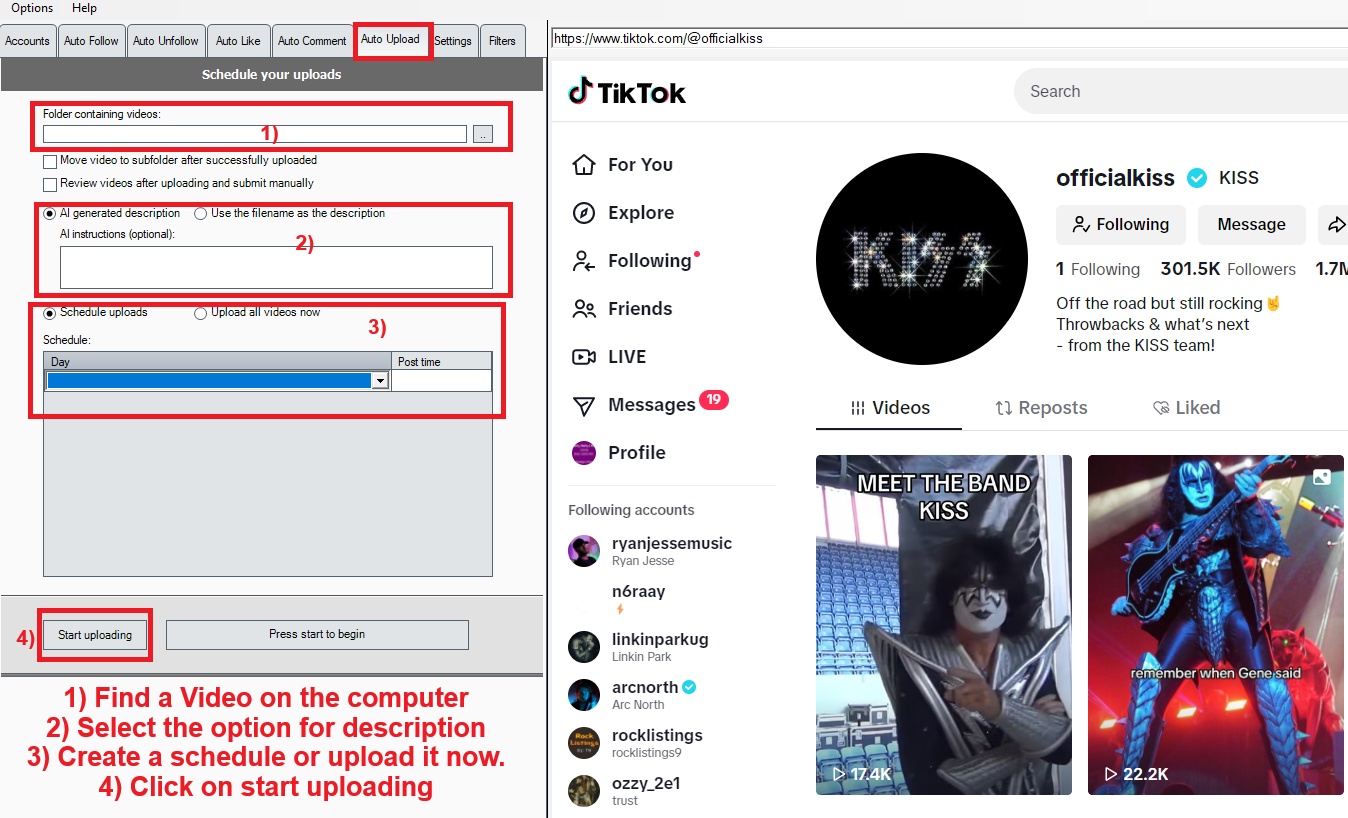
Task: Open arcnorth avatar in following accounts
Action: 584,695
